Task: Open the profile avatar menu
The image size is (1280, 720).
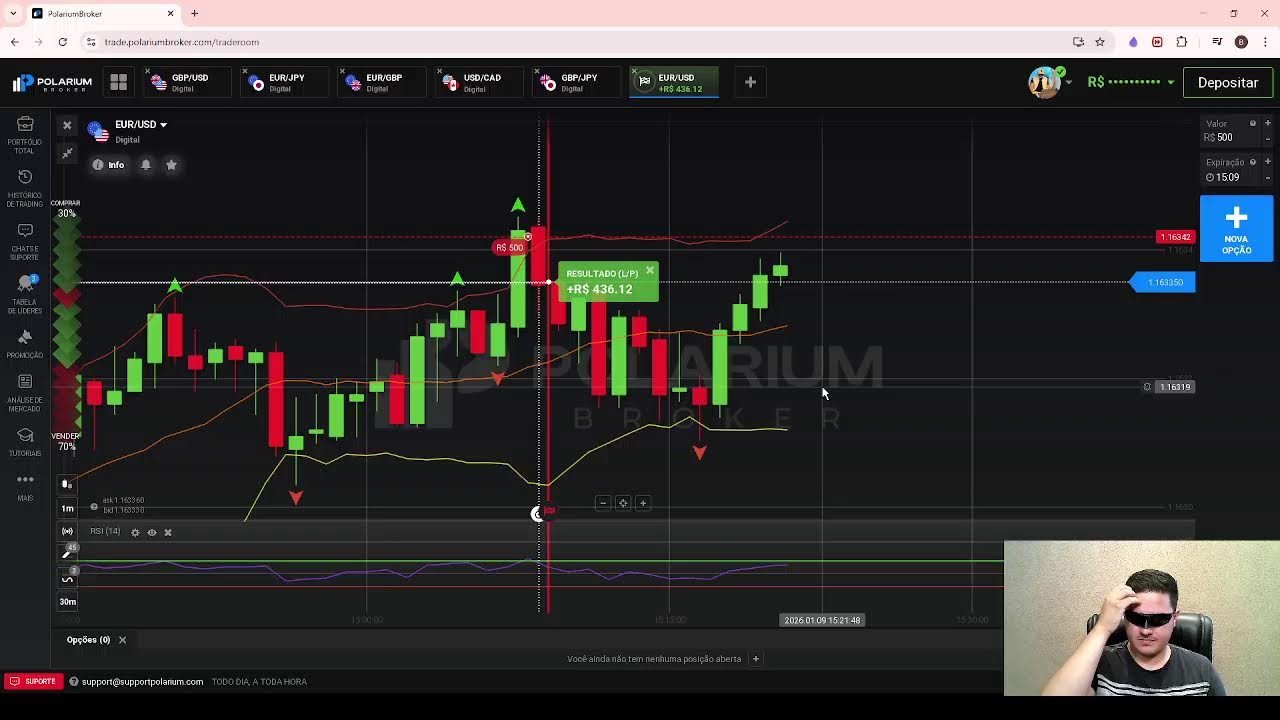Action: 1045,82
